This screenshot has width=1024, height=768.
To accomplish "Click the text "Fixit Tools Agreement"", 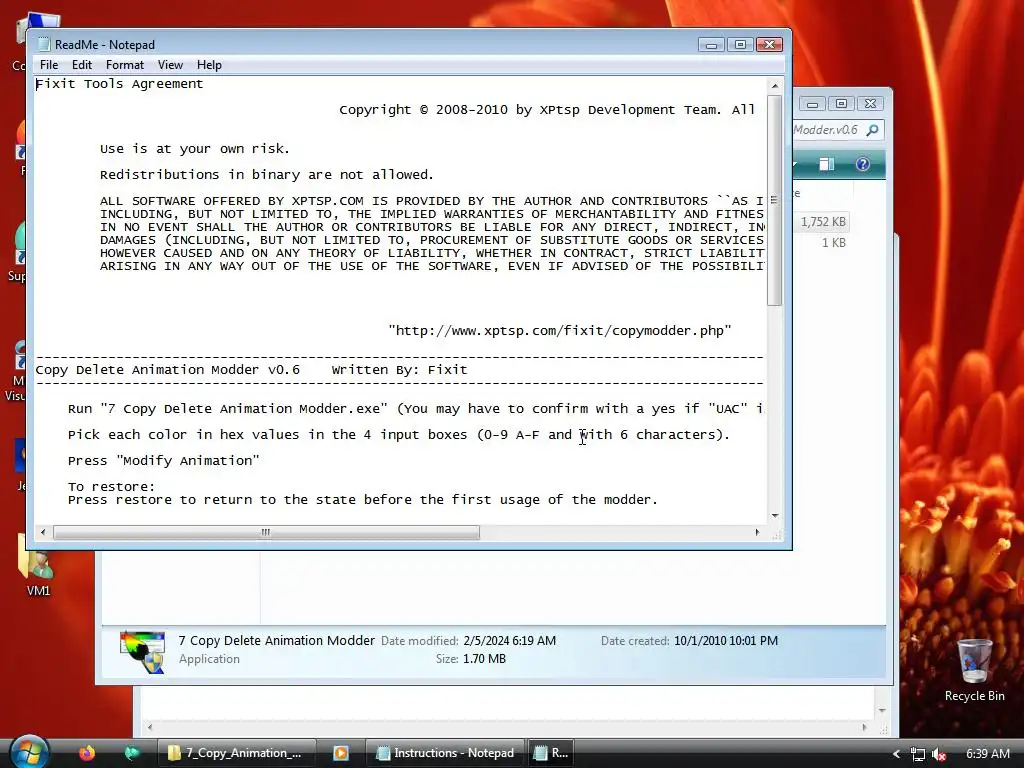I will pyautogui.click(x=119, y=84).
